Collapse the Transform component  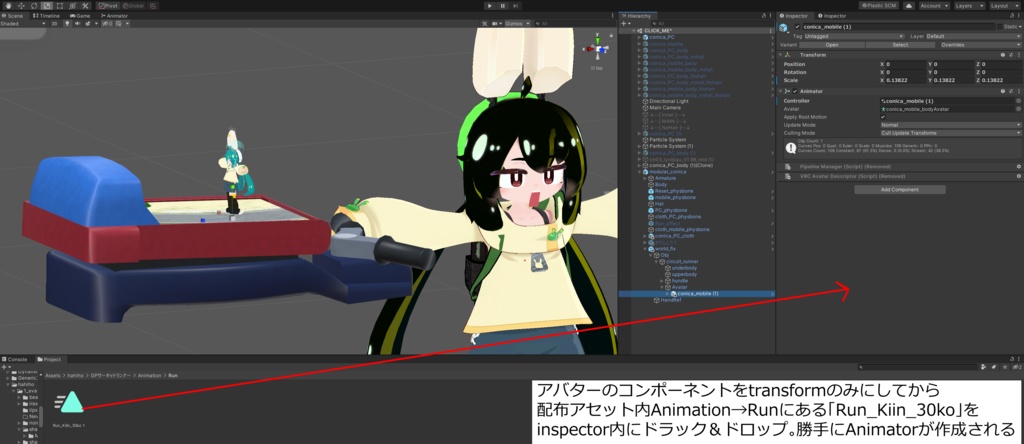780,55
